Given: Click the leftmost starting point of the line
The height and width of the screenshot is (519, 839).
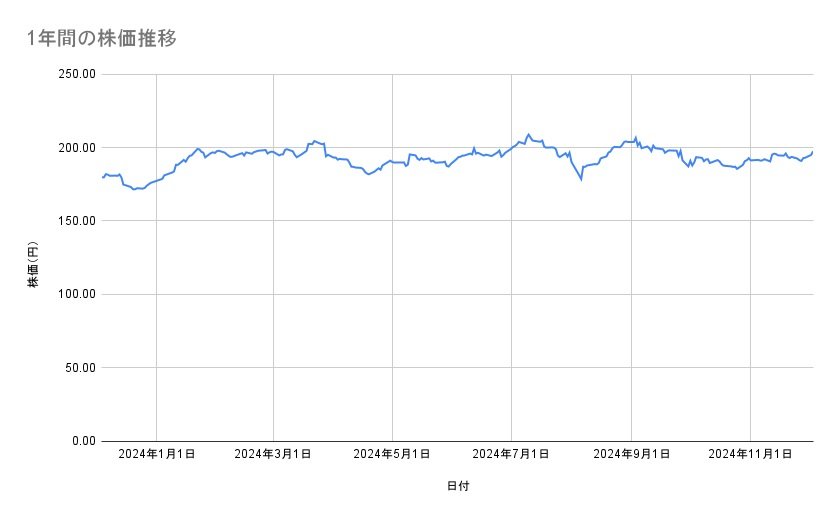Looking at the screenshot, I should pyautogui.click(x=103, y=177).
